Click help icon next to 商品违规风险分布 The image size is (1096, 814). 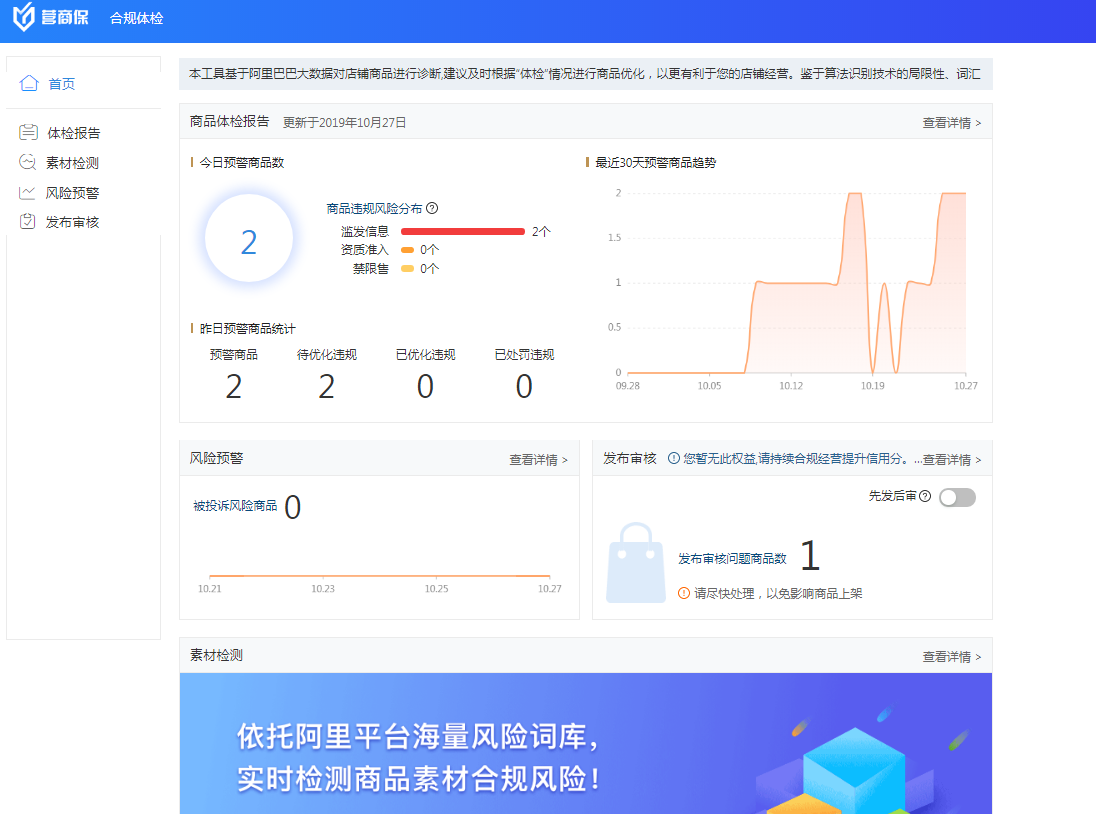(x=432, y=209)
